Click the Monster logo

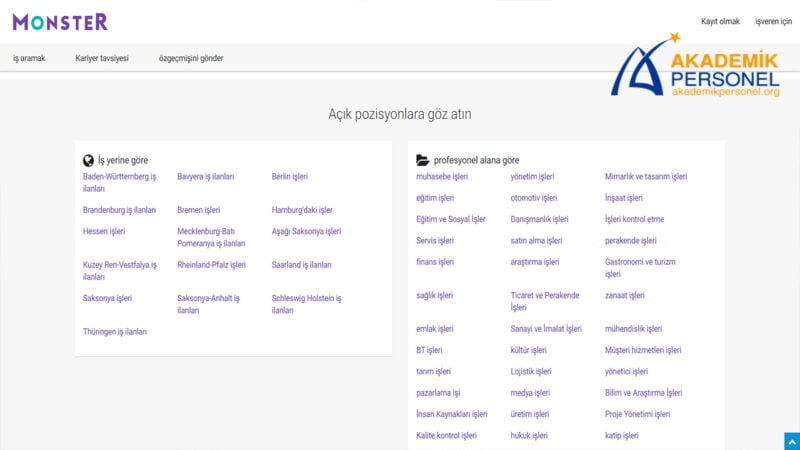(x=60, y=21)
